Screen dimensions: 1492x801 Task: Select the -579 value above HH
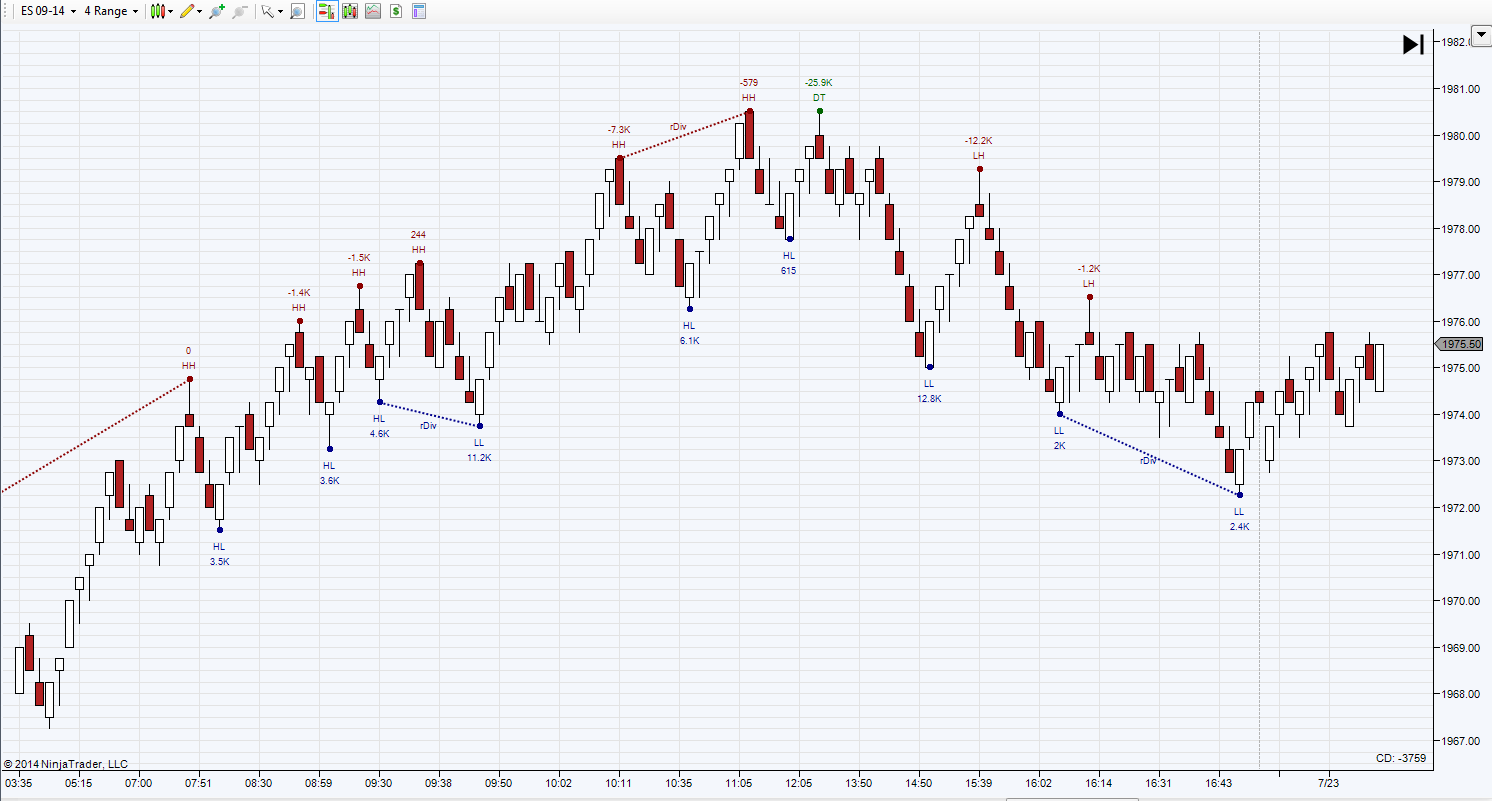749,82
